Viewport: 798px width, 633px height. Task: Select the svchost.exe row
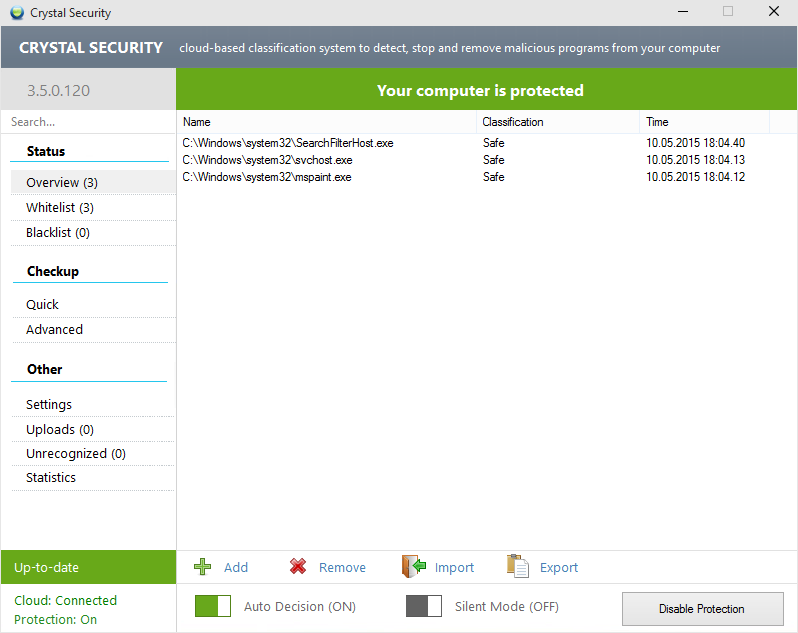pos(268,160)
